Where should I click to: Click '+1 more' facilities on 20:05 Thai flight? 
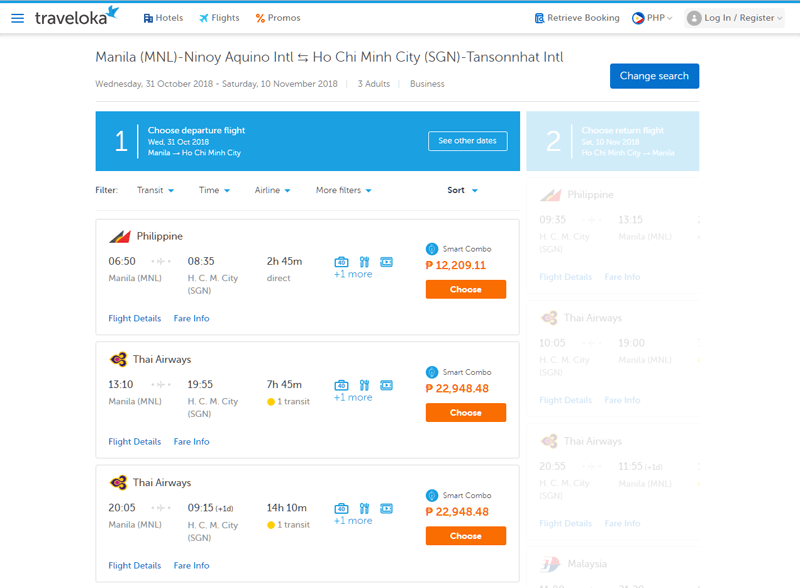(353, 521)
